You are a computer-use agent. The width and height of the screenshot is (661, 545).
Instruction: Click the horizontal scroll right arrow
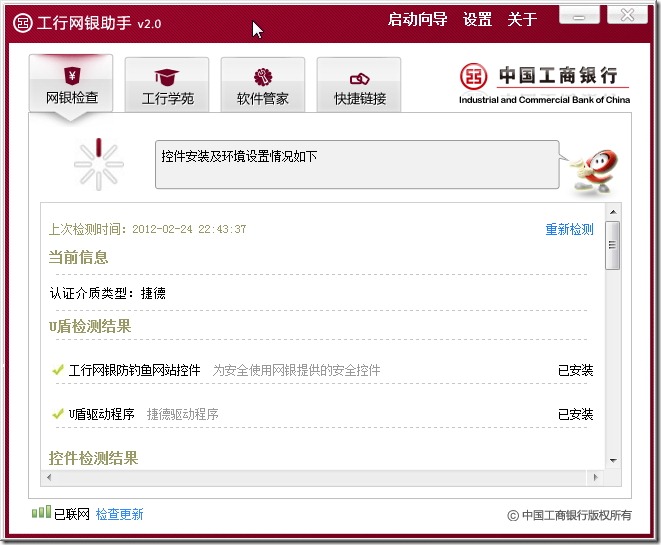click(x=595, y=478)
